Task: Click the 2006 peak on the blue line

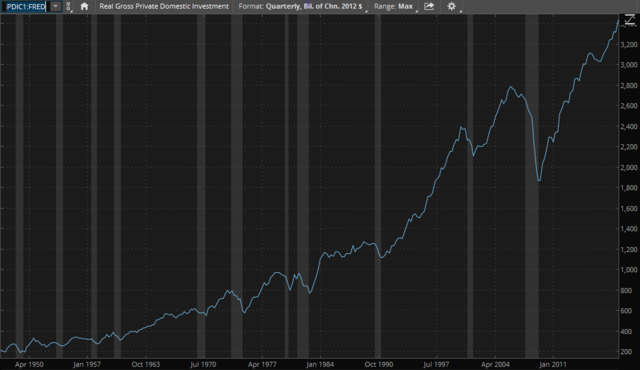Action: pos(511,87)
